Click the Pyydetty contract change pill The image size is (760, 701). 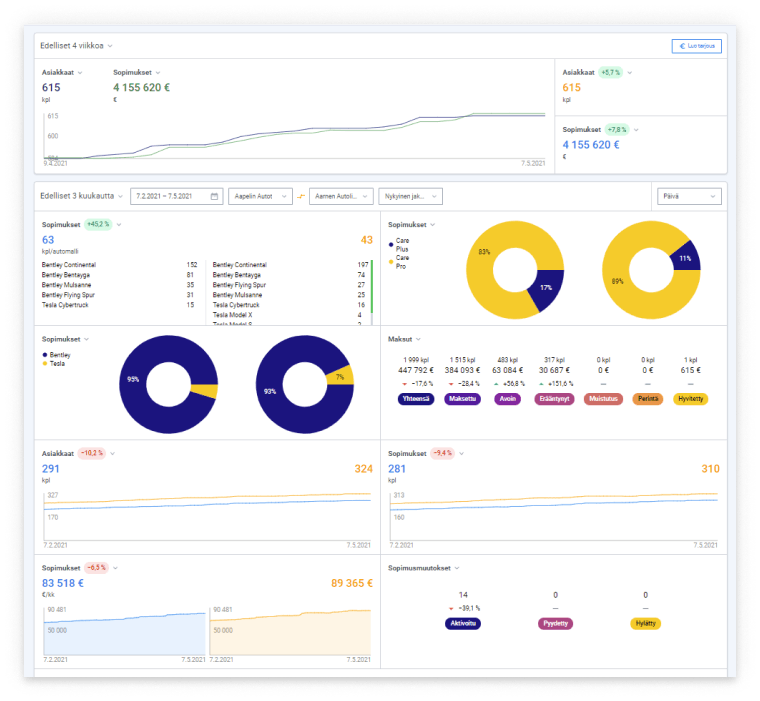click(555, 623)
